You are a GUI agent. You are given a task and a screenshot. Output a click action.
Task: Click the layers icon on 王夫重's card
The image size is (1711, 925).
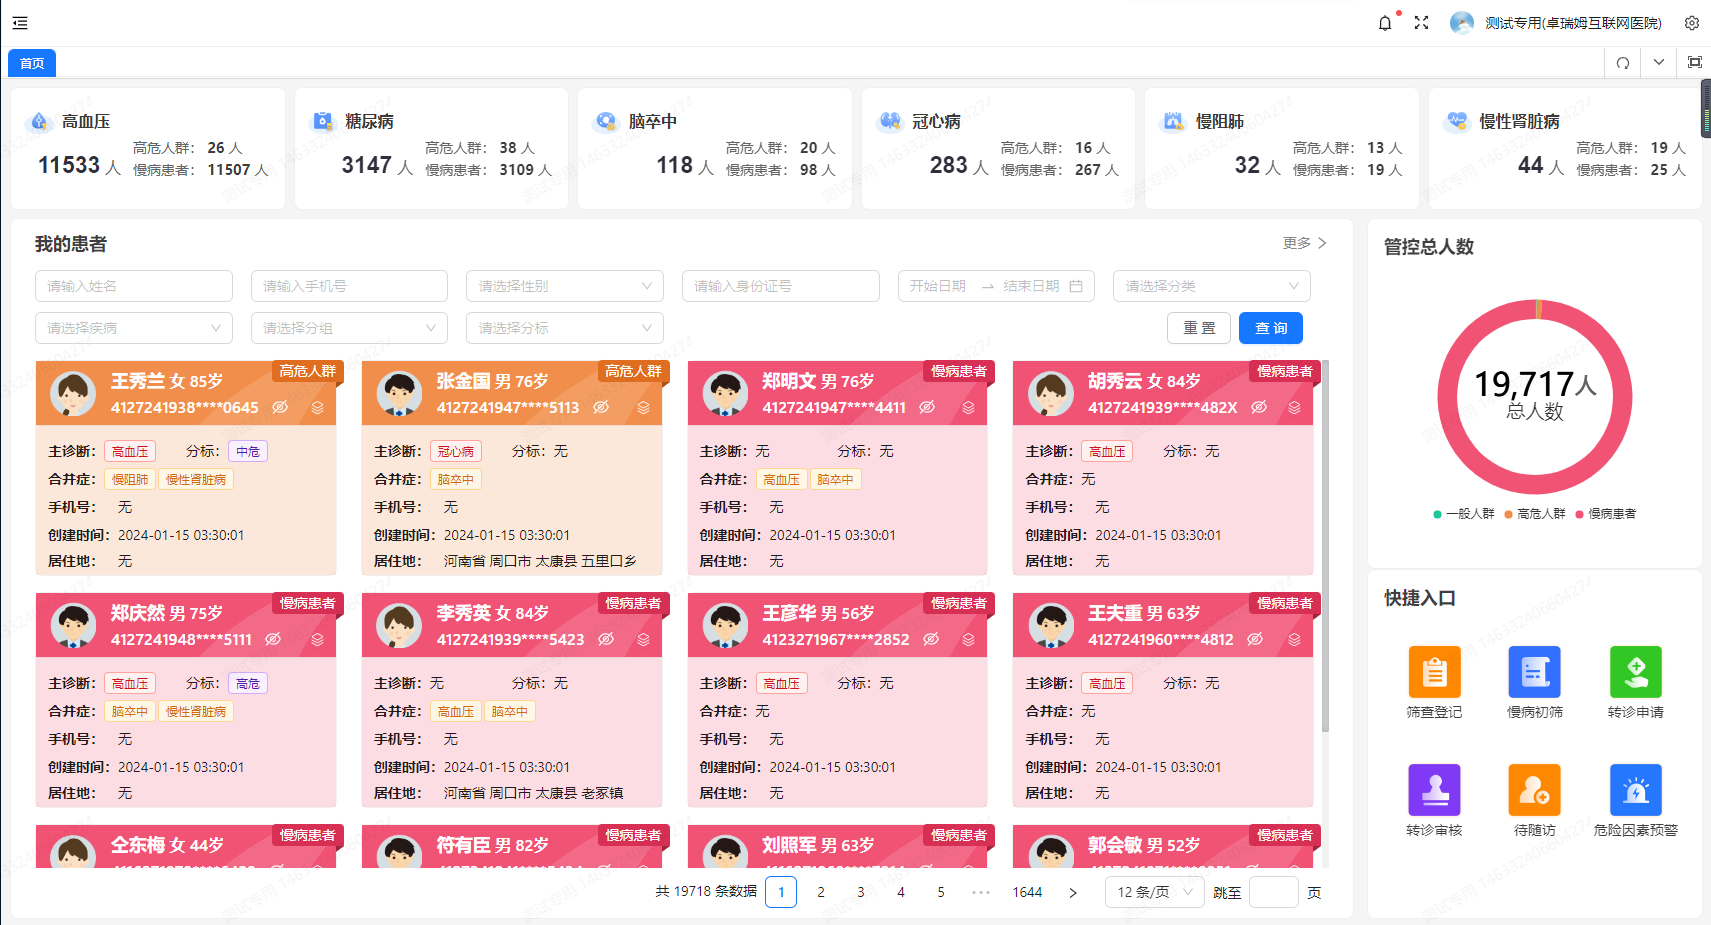(x=1294, y=640)
